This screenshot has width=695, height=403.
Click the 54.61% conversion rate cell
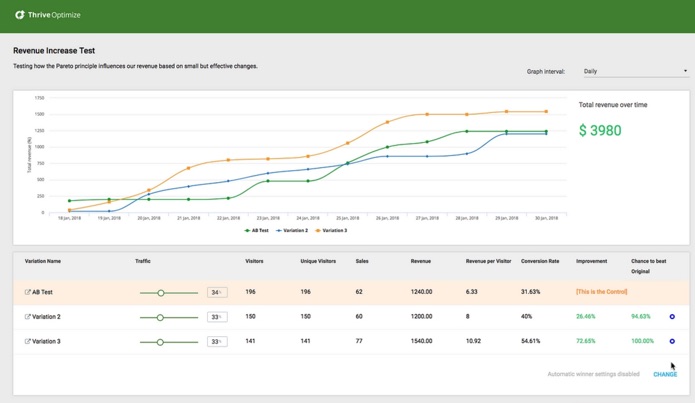click(531, 341)
